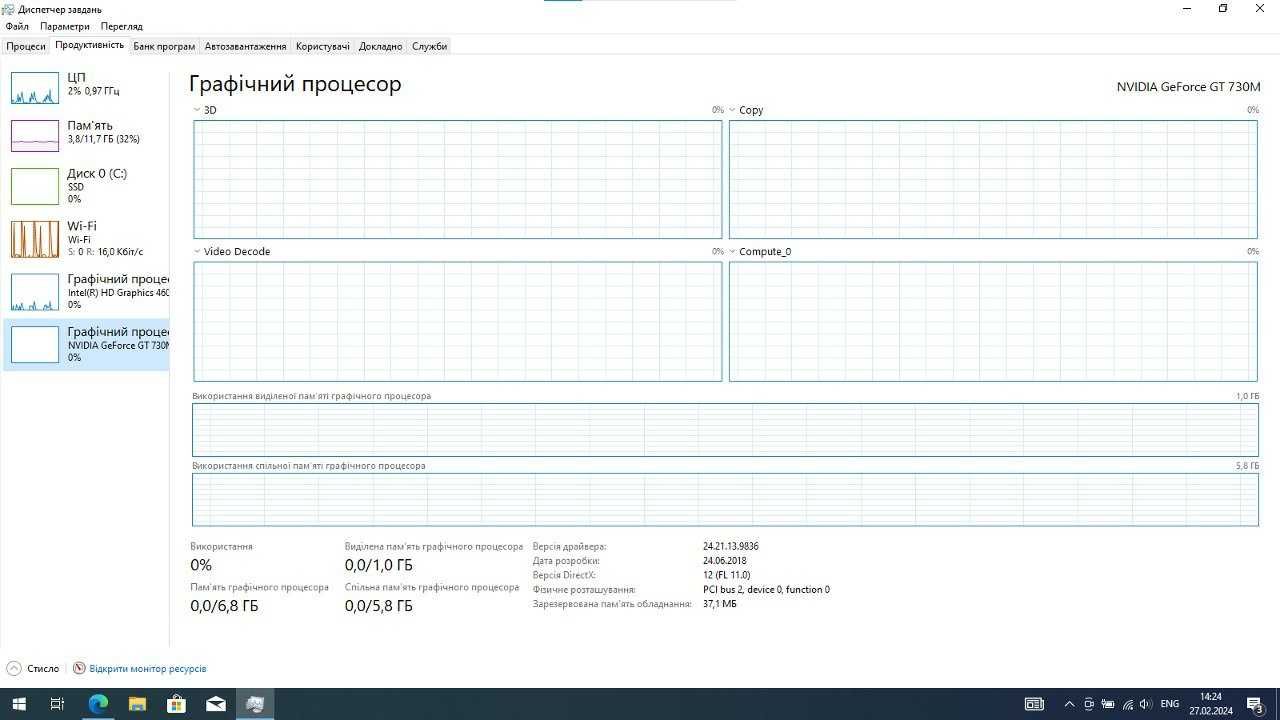Switch to the Автозавантаження tab
The width and height of the screenshot is (1280, 720).
[245, 46]
